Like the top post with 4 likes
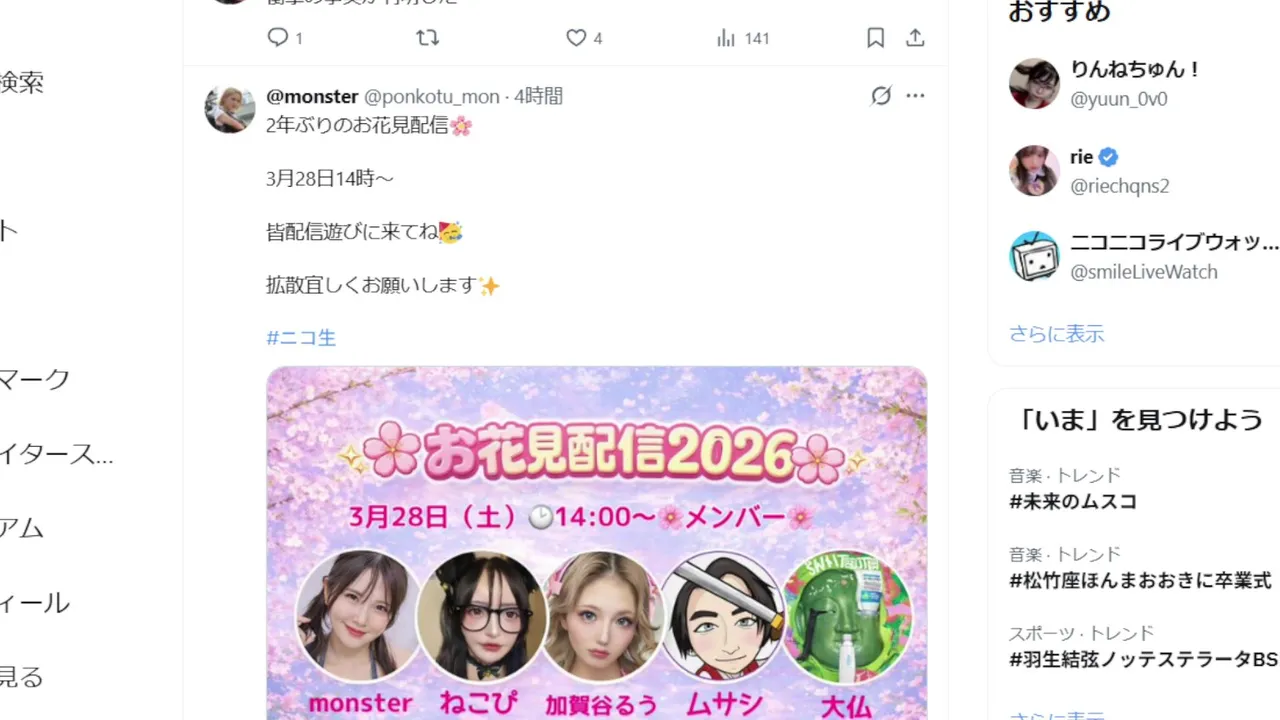Image resolution: width=1280 pixels, height=720 pixels. (576, 38)
